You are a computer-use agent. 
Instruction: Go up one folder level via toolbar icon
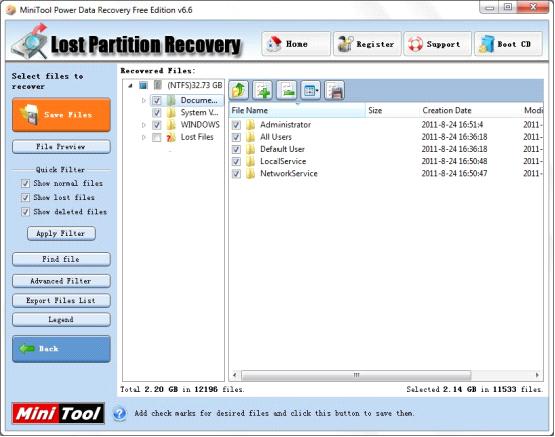click(239, 90)
